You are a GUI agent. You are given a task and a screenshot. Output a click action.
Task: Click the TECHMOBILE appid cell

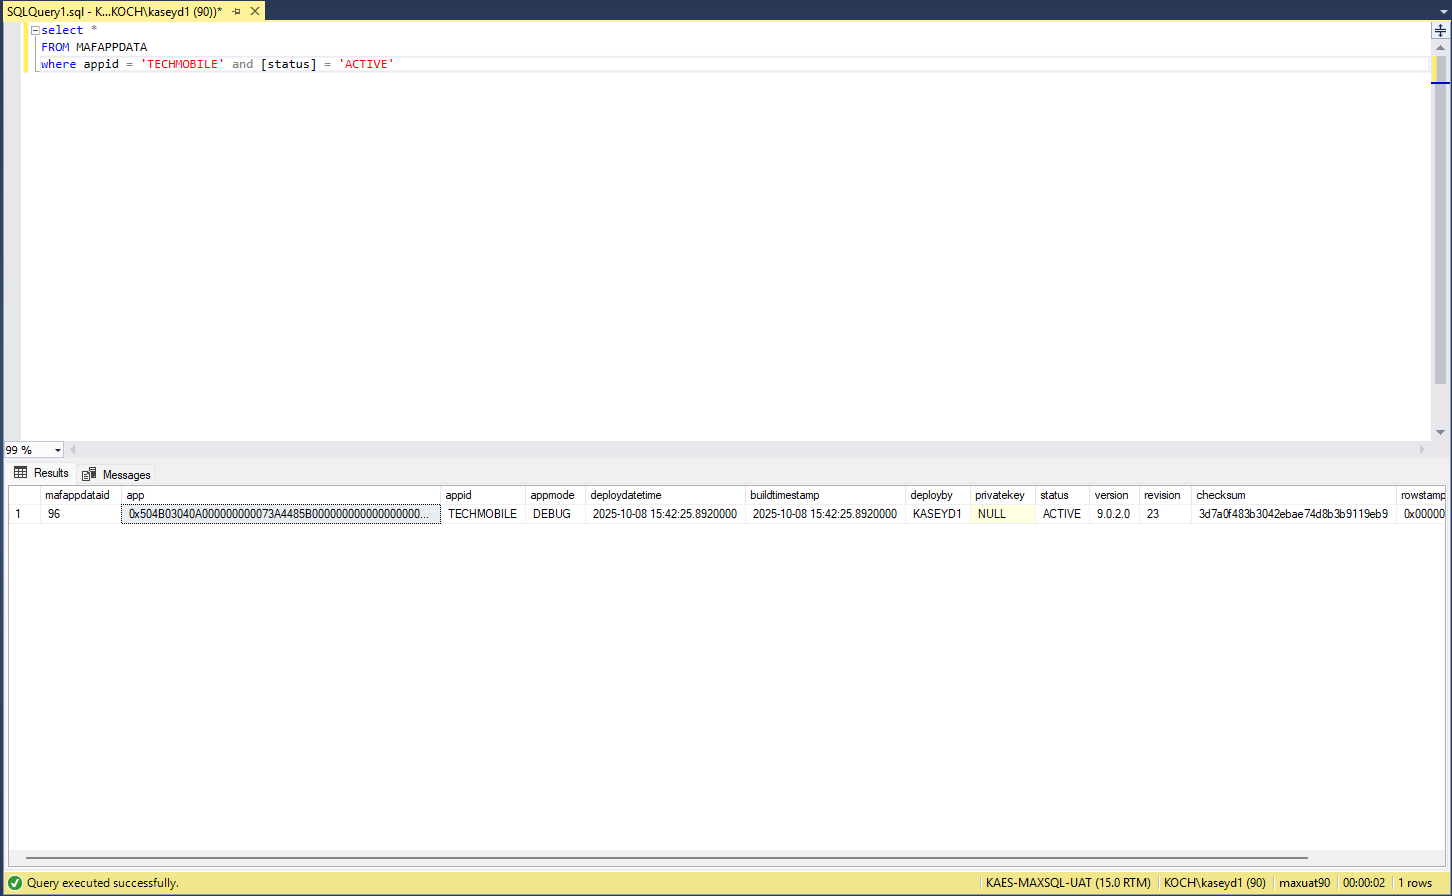[483, 514]
